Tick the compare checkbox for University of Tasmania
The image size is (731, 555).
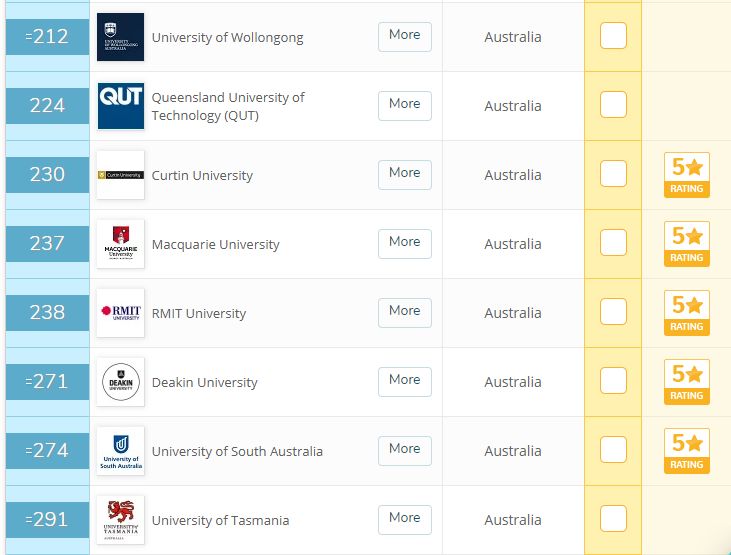tap(613, 519)
